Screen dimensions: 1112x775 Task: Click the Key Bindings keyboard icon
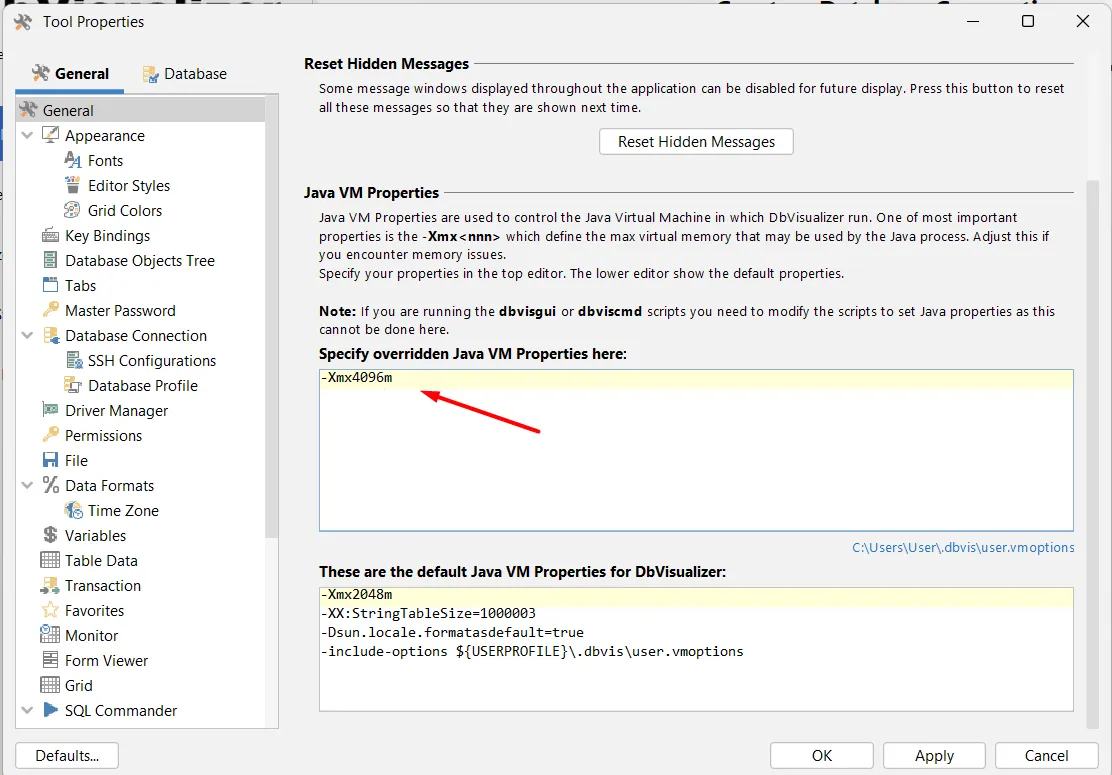[50, 235]
